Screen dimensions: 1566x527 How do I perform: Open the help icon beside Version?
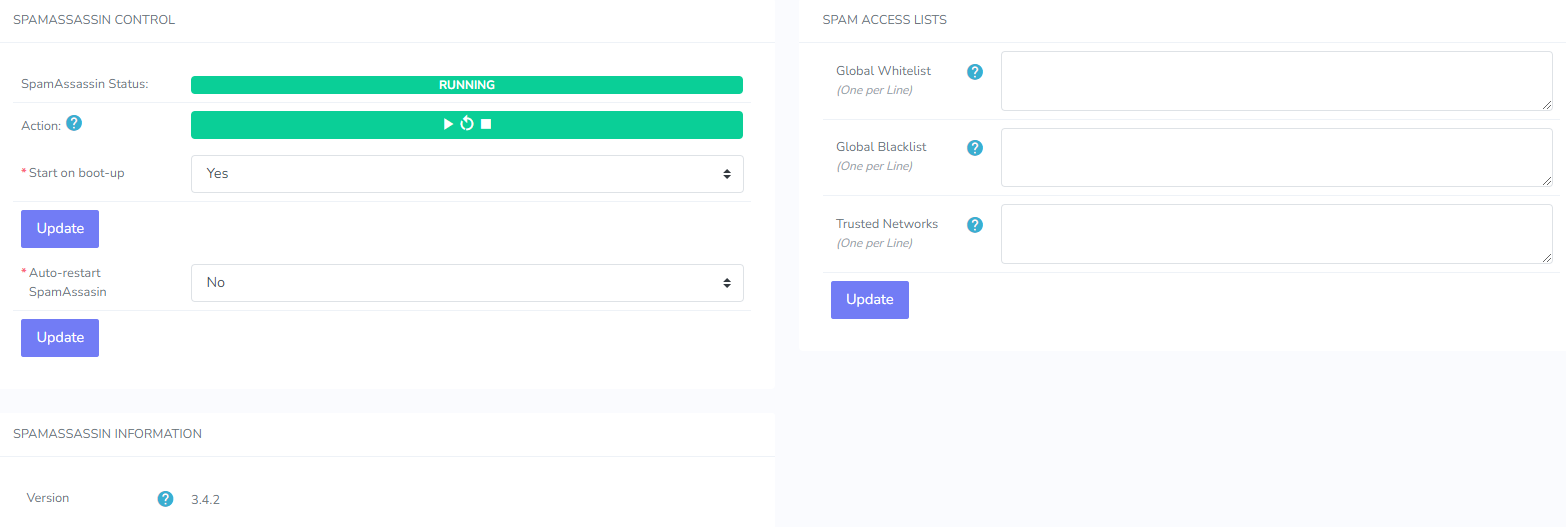(166, 499)
